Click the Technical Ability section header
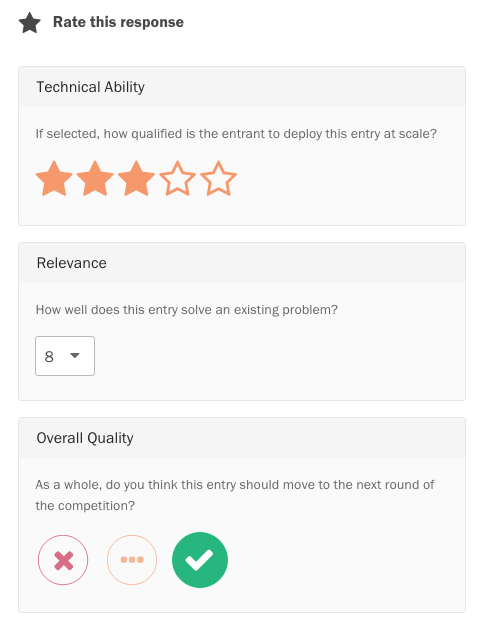 242,87
